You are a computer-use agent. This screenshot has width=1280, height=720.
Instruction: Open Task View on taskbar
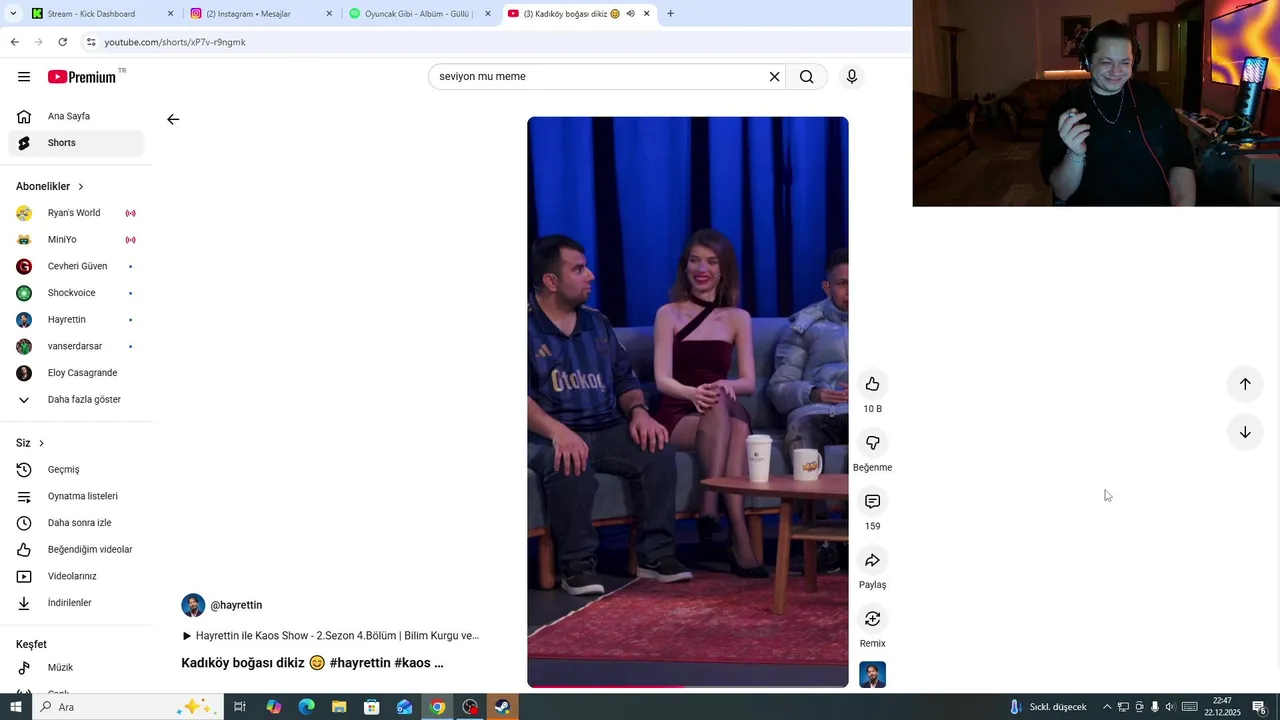click(240, 707)
